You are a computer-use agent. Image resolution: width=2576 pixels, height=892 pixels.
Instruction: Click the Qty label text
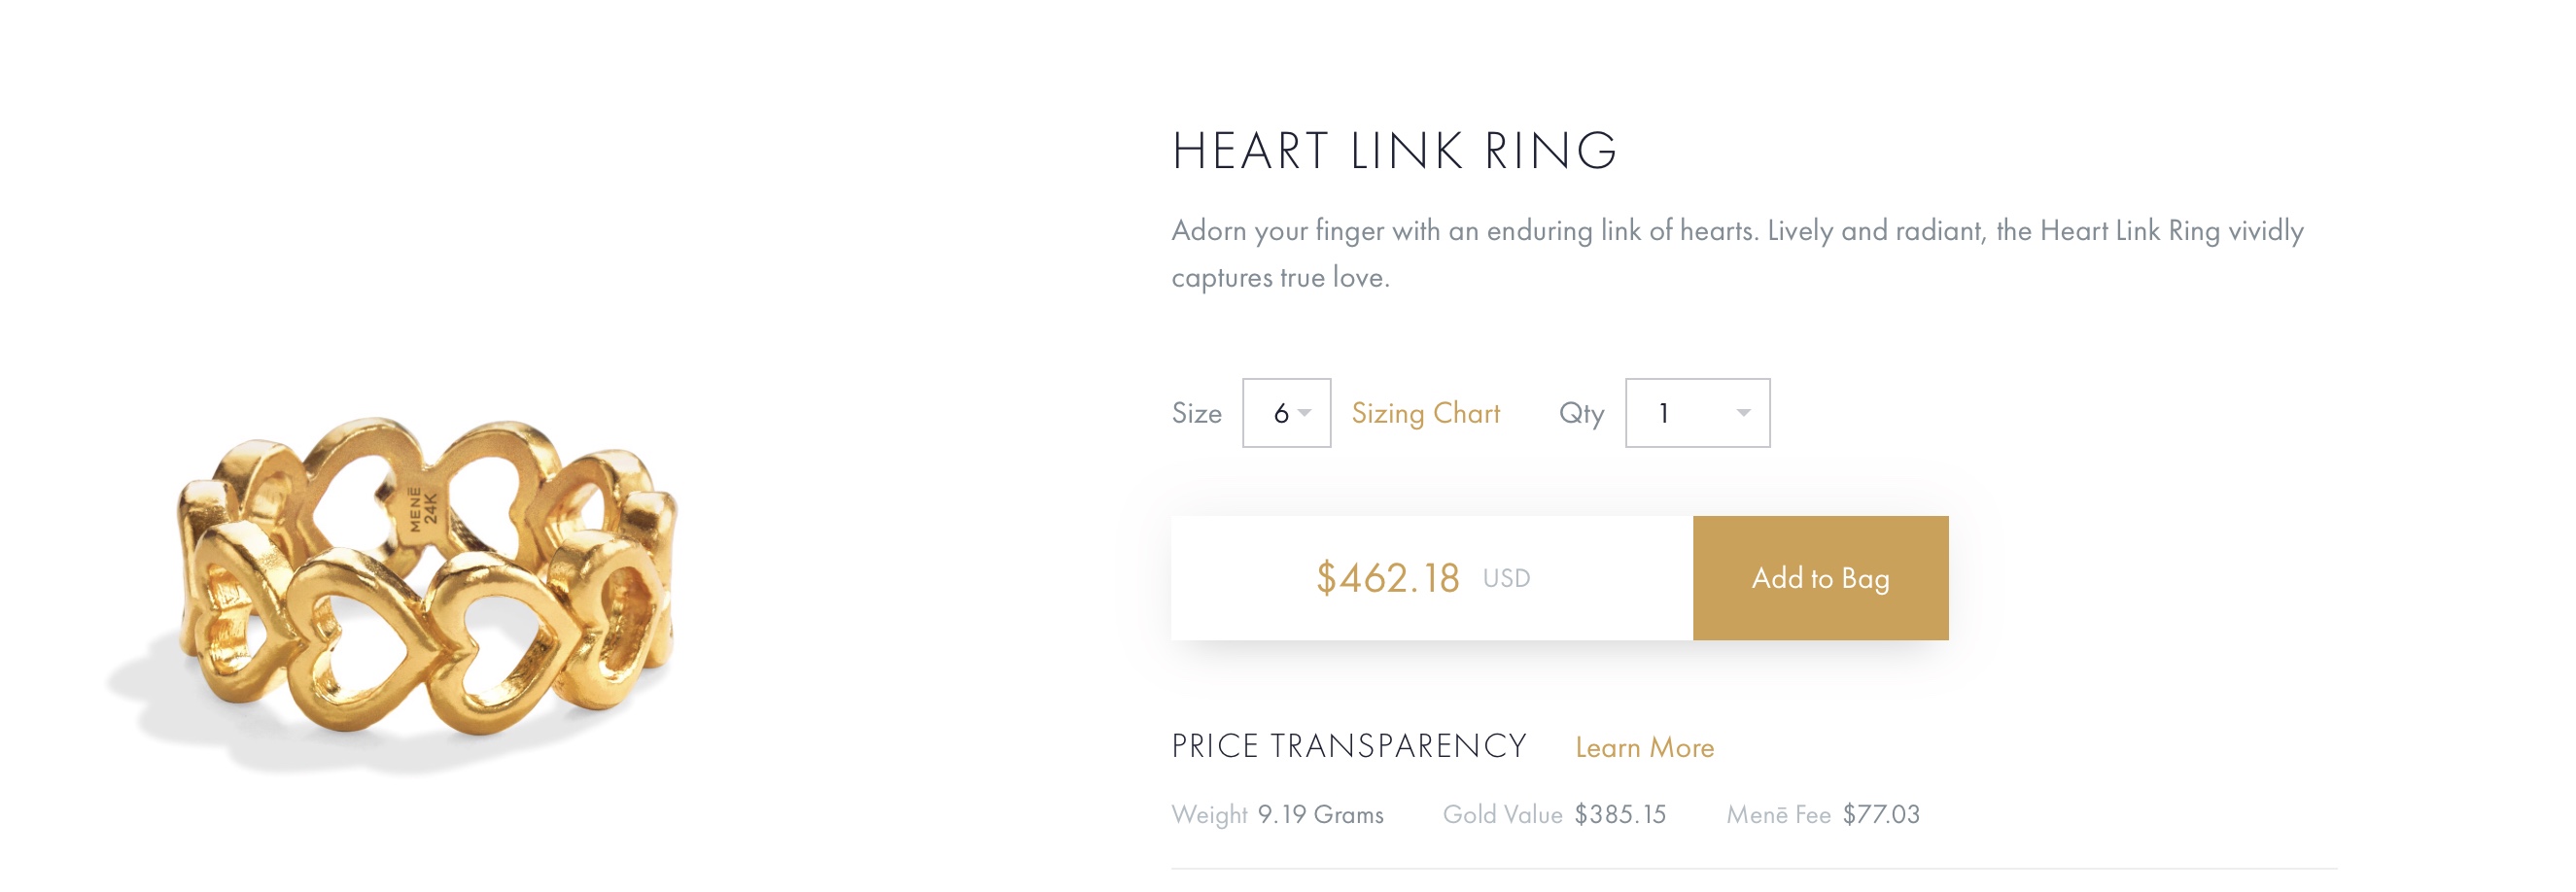[x=1581, y=413]
